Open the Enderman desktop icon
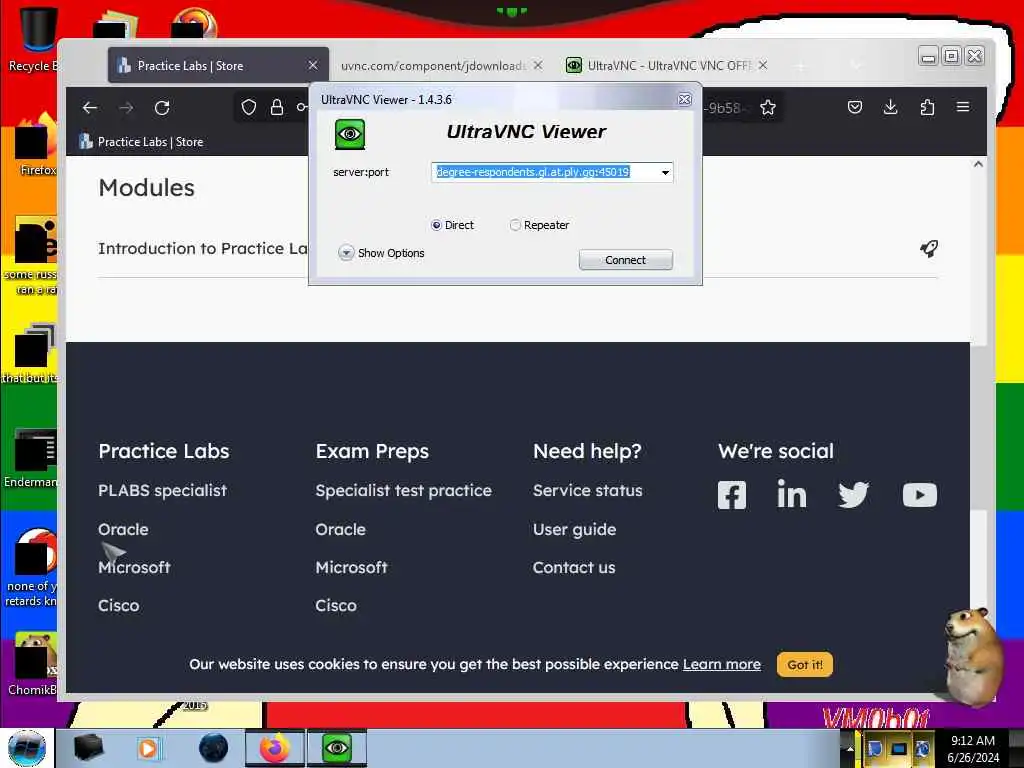 [31, 458]
